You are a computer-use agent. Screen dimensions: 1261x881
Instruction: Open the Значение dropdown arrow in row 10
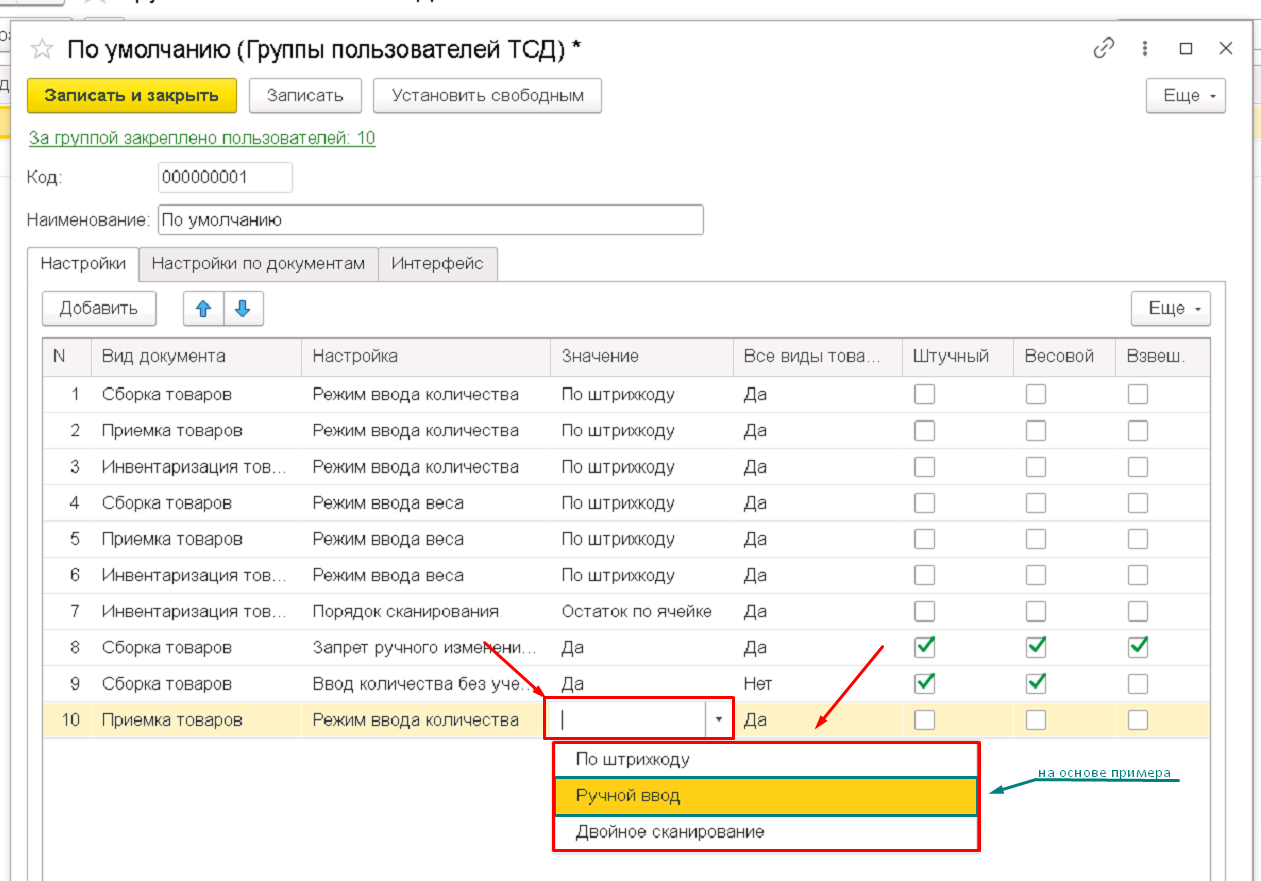point(717,719)
